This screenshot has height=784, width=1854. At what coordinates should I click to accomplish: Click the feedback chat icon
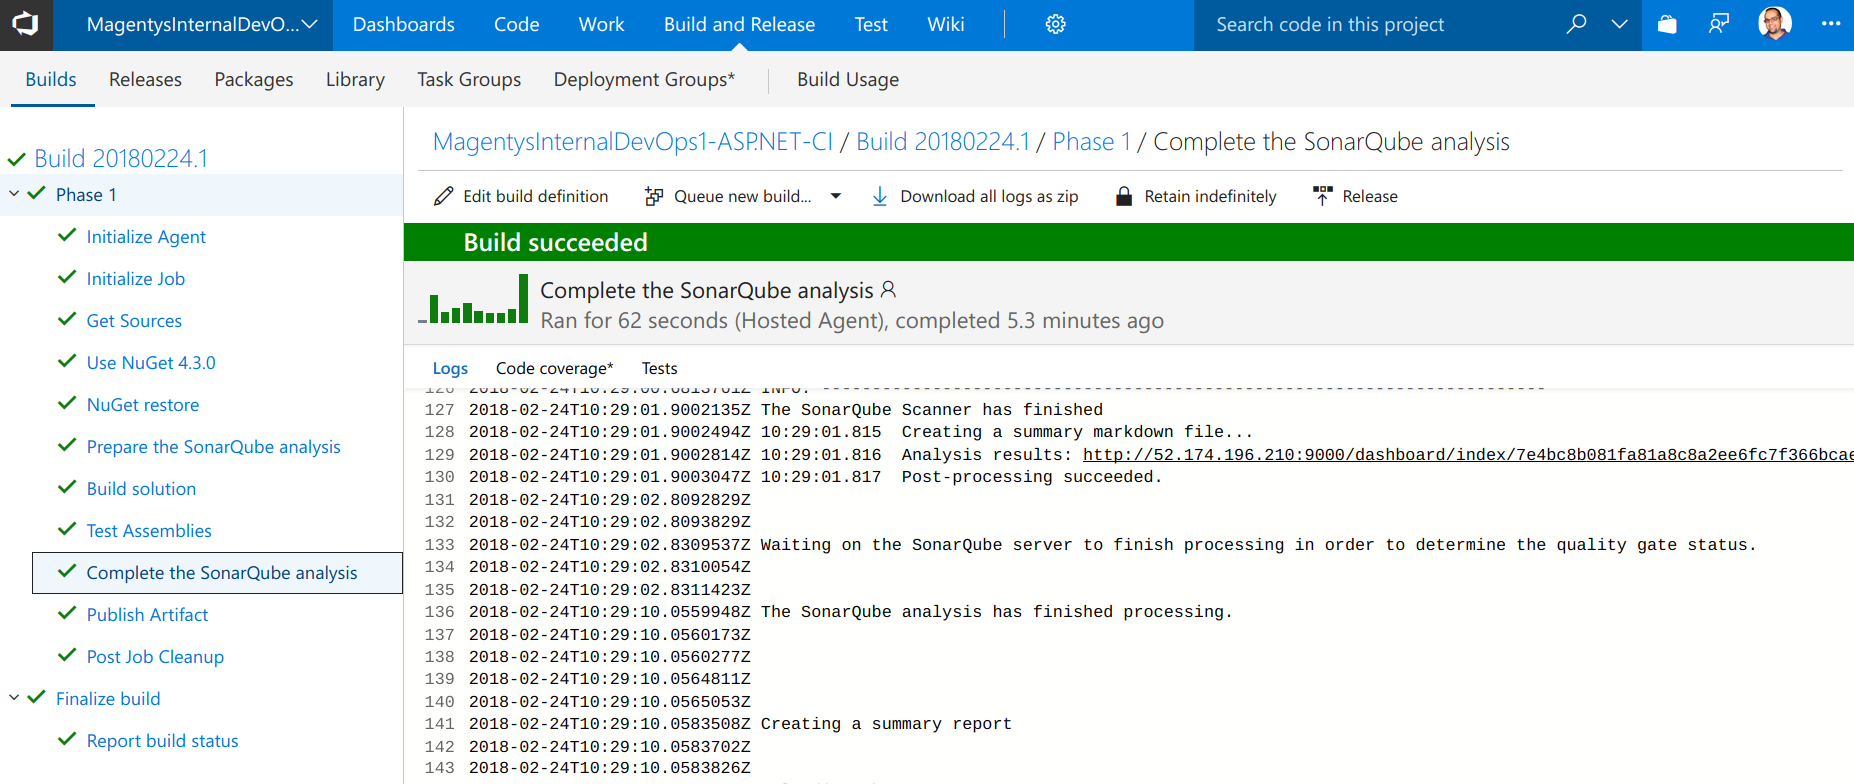(x=1719, y=25)
